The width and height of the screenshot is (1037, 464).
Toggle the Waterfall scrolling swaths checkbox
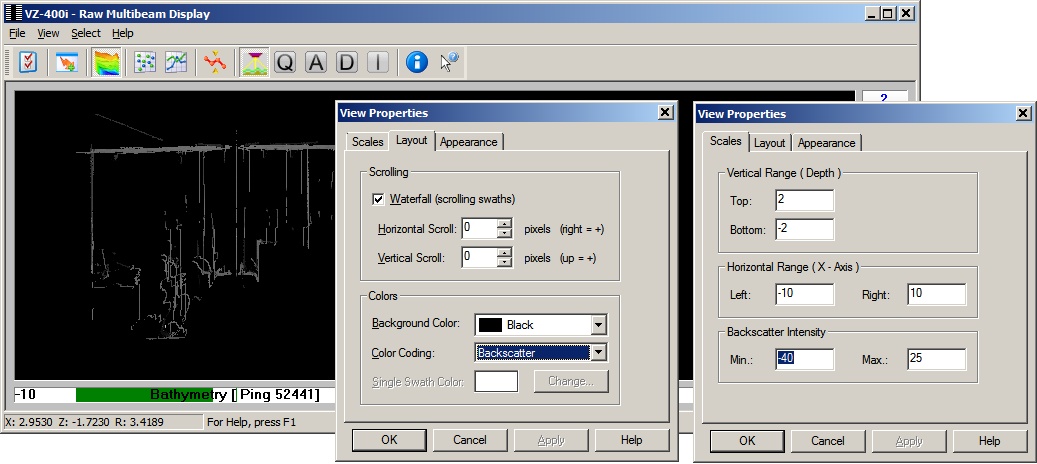(378, 199)
